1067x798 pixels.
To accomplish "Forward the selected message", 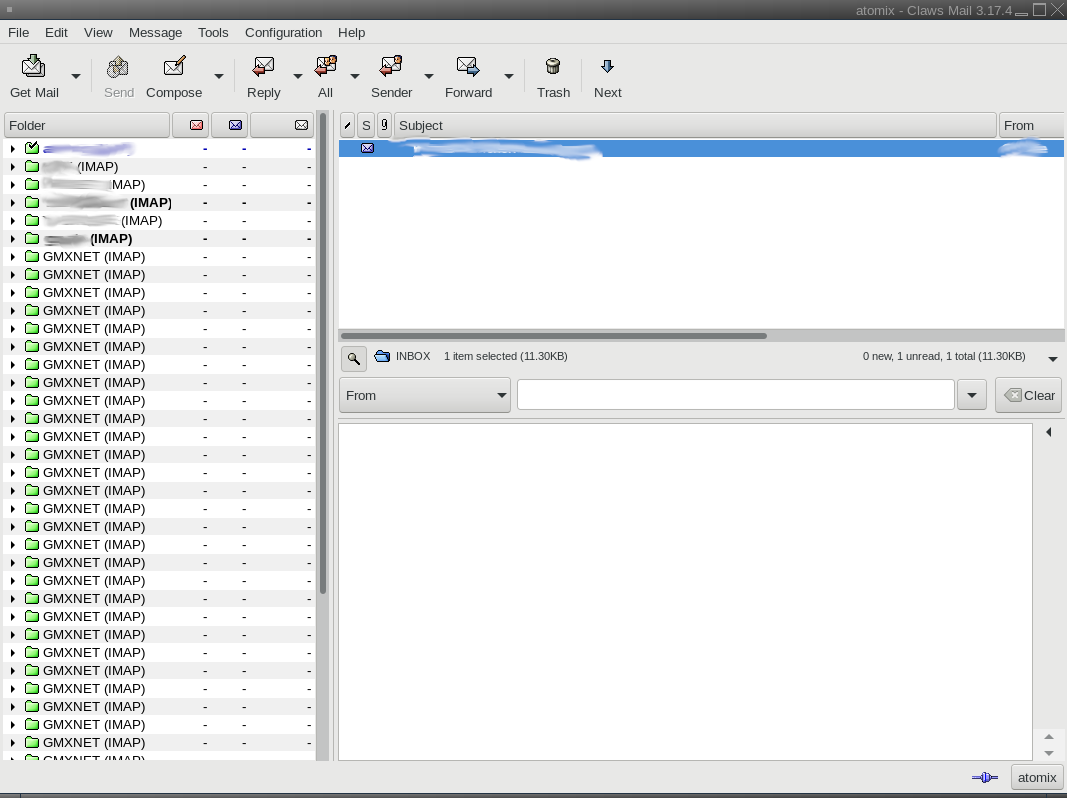I will [x=468, y=77].
